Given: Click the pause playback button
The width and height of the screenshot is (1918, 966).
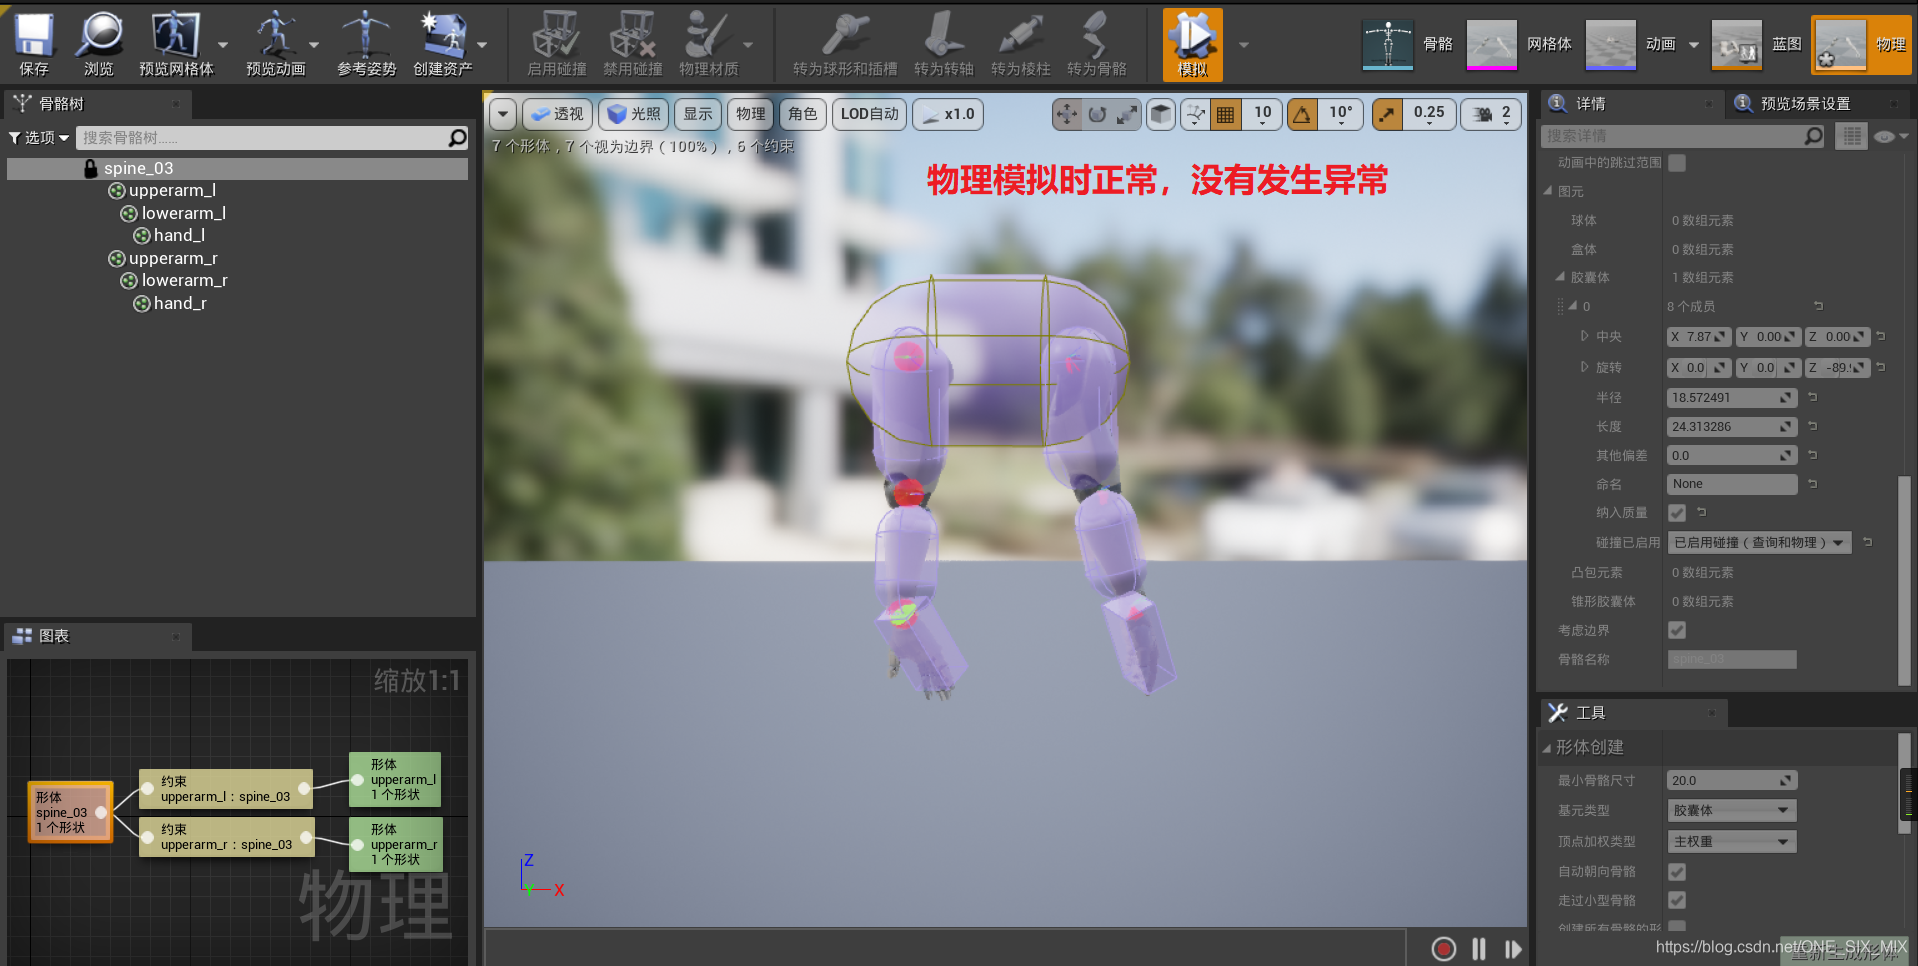Looking at the screenshot, I should point(1478,948).
